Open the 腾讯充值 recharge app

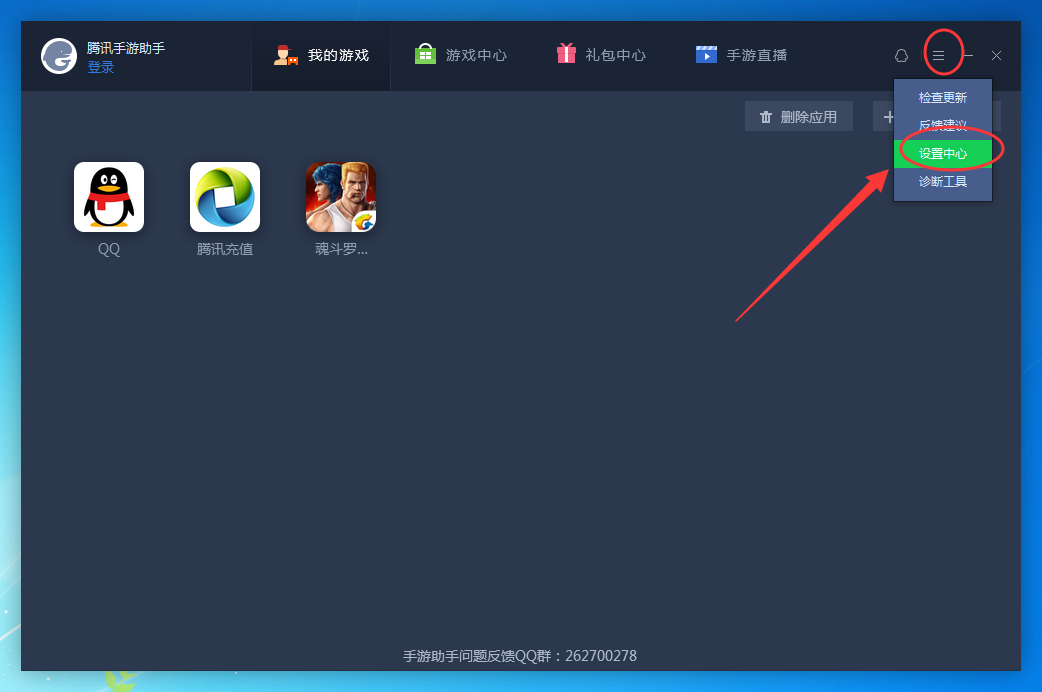point(224,196)
